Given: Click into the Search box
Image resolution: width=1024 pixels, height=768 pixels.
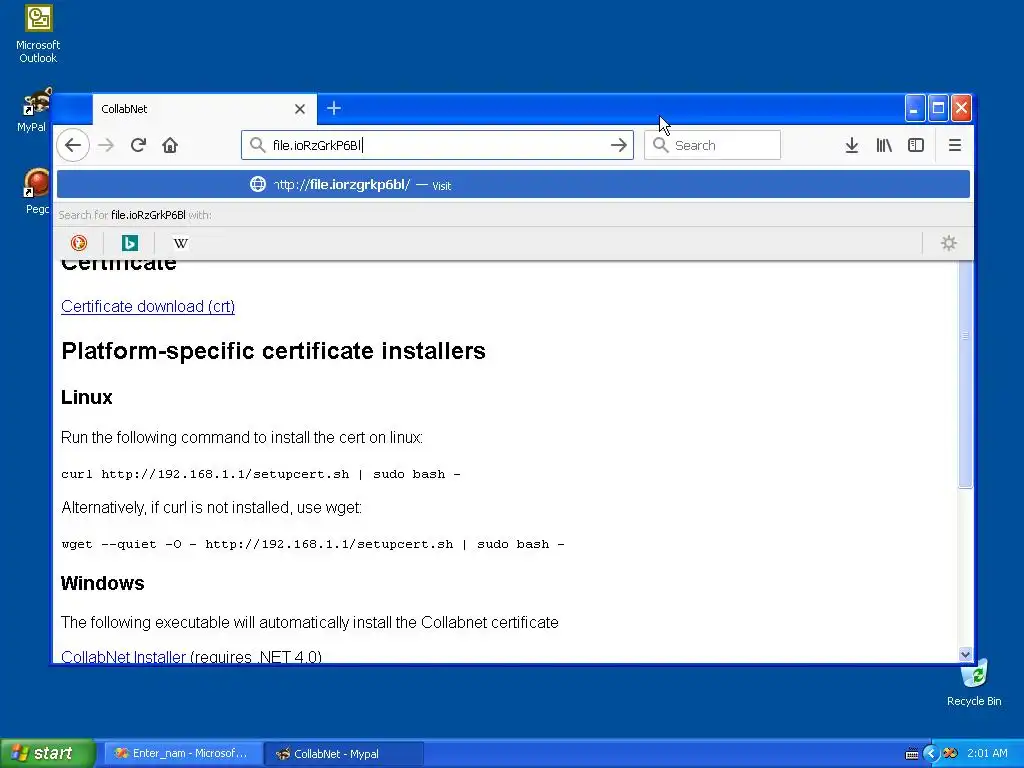Looking at the screenshot, I should (x=712, y=145).
